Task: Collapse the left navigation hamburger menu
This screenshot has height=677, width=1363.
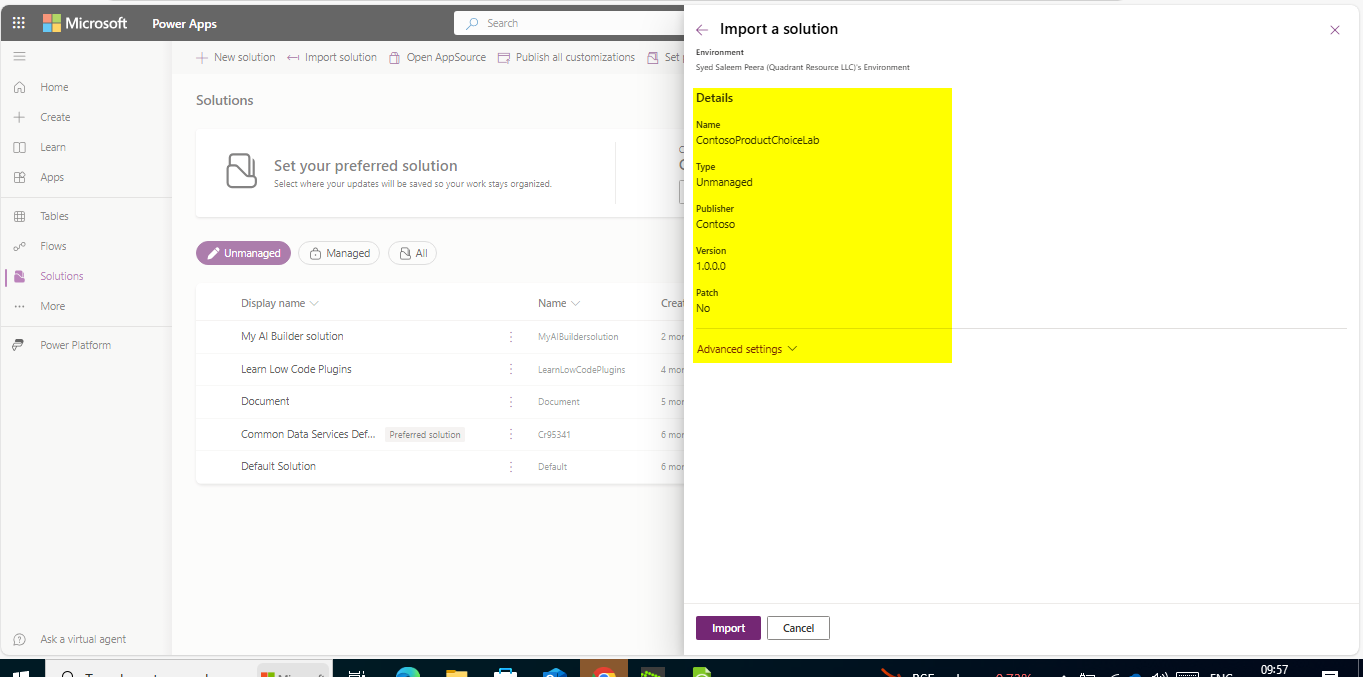Action: tap(19, 57)
